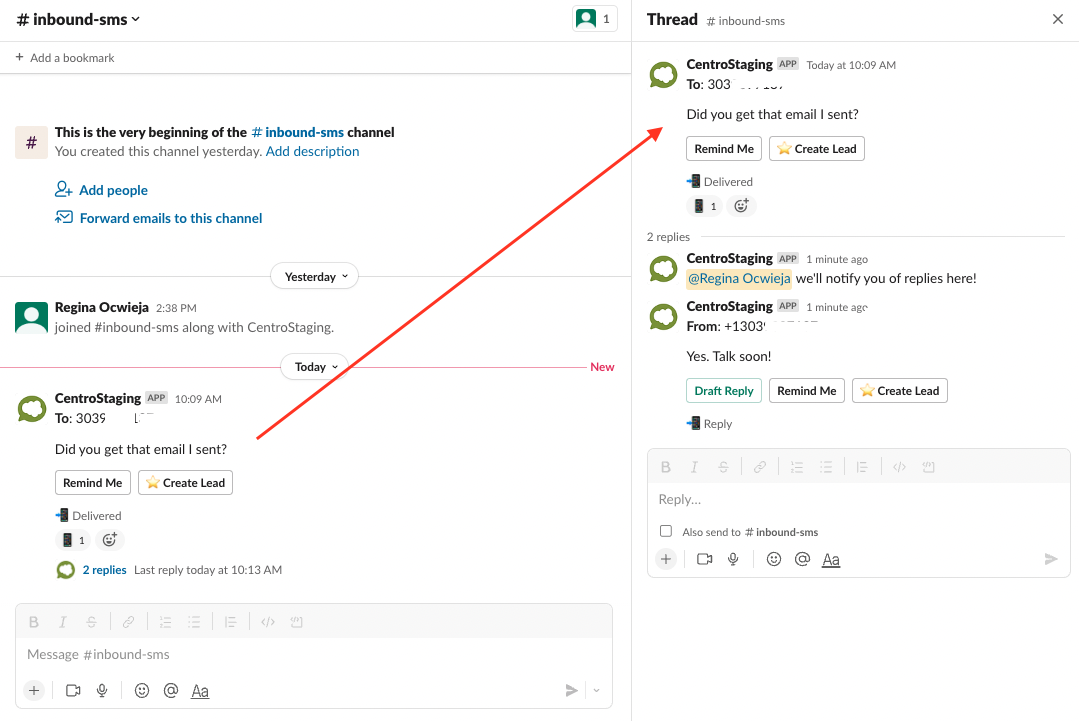Viewport: 1079px width, 721px height.
Task: Open attachments plus menu in thread composer
Action: 665,559
